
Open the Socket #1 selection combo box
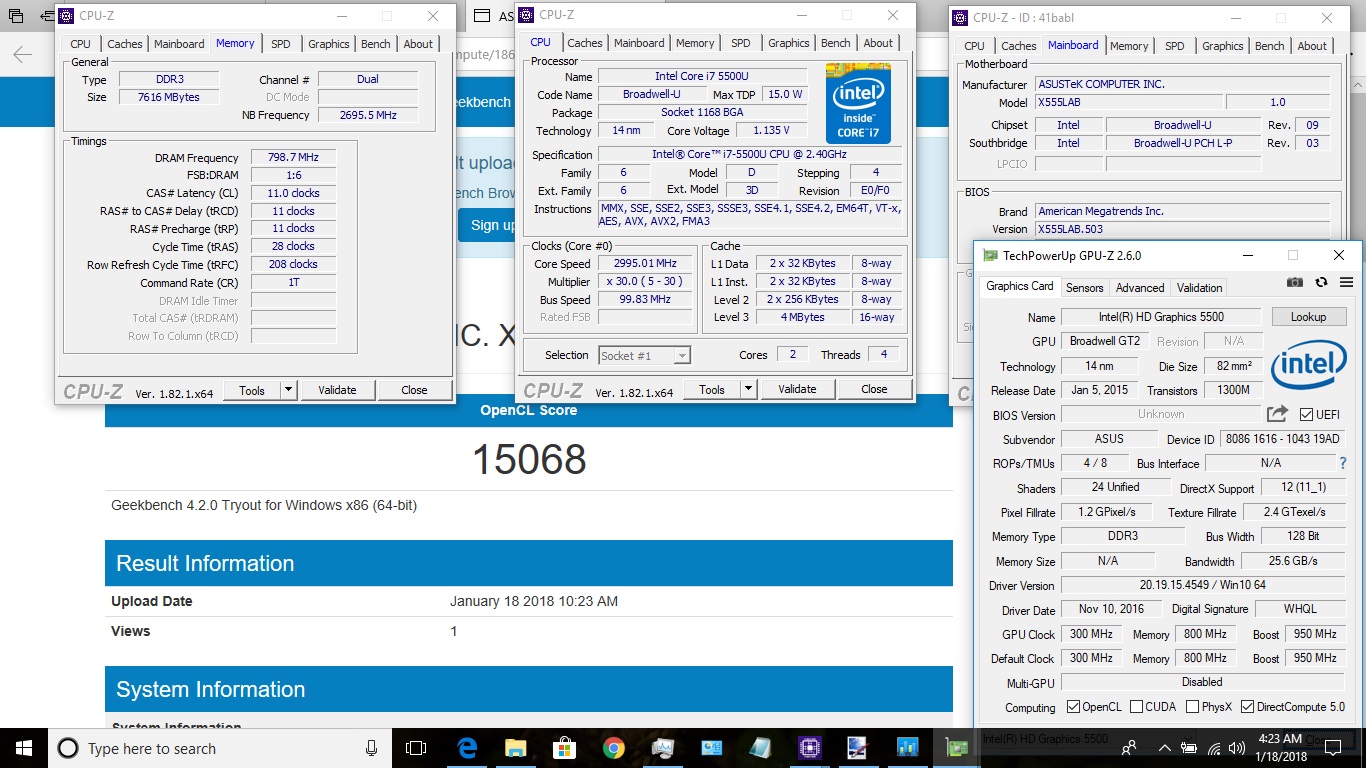[644, 355]
